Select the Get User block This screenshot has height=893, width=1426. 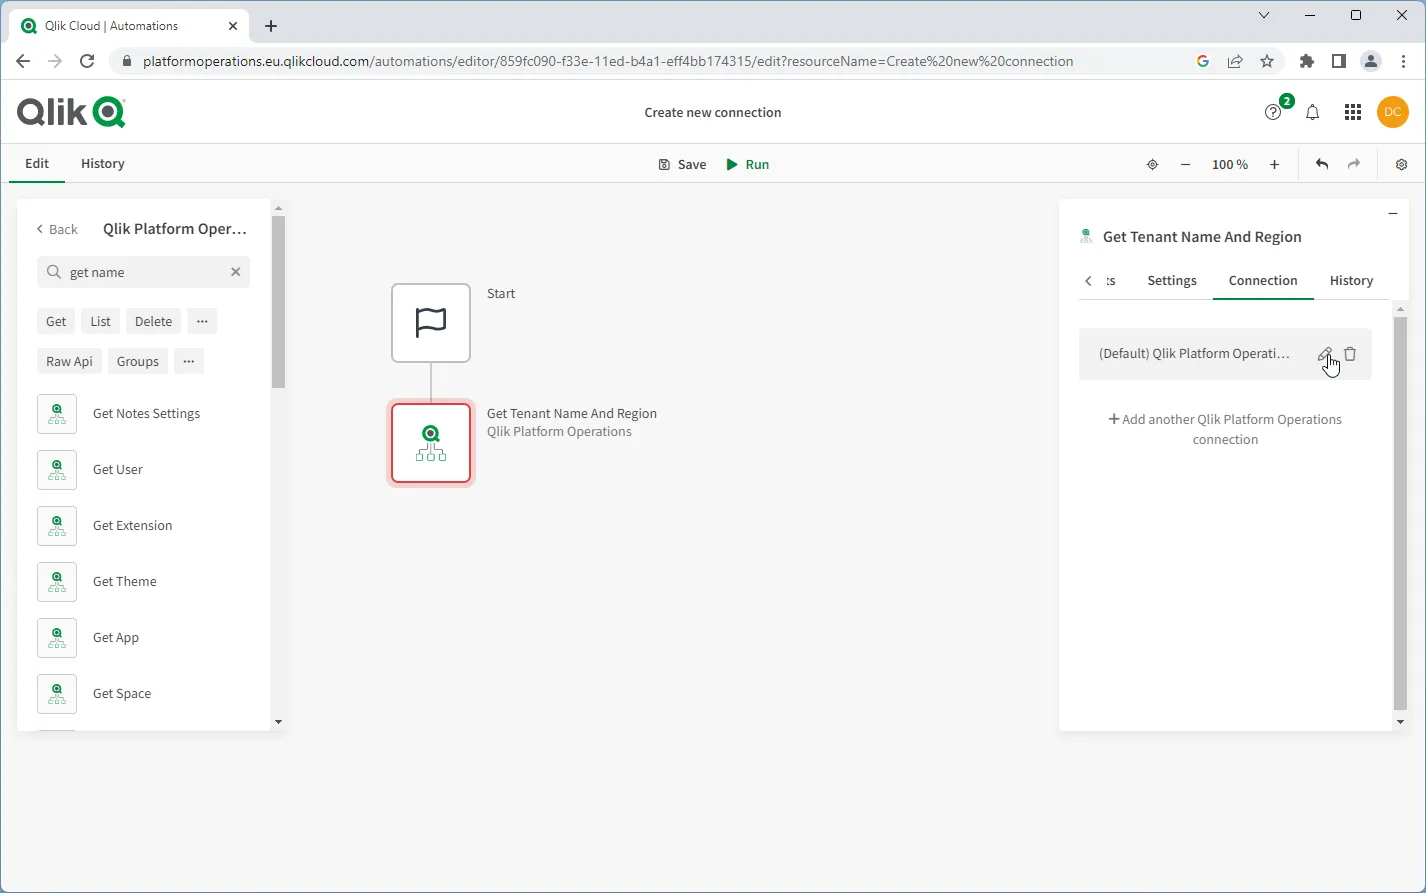click(117, 469)
